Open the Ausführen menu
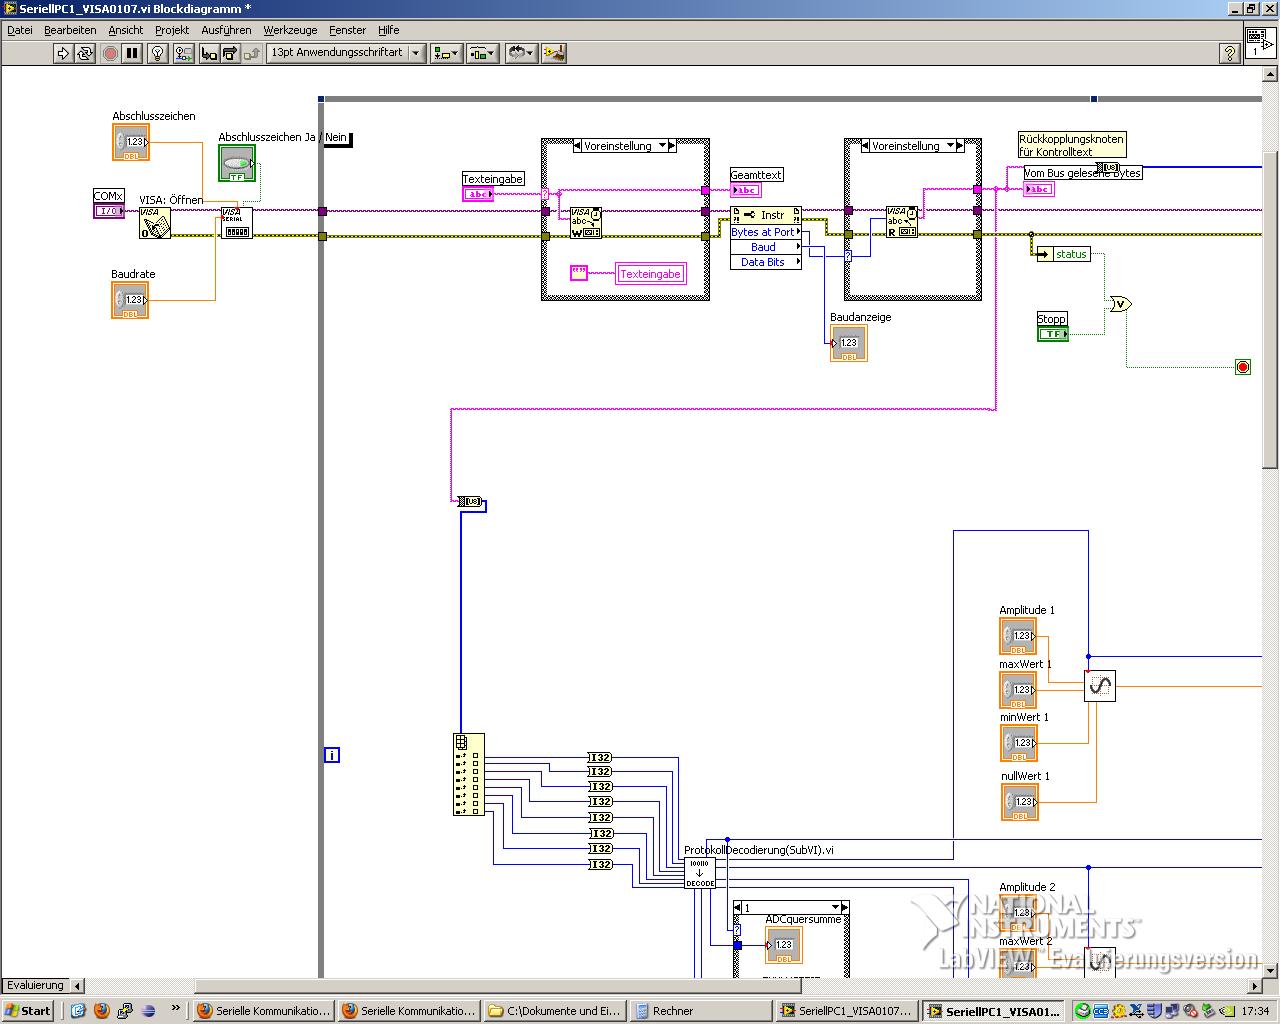1280x1024 pixels. click(226, 30)
